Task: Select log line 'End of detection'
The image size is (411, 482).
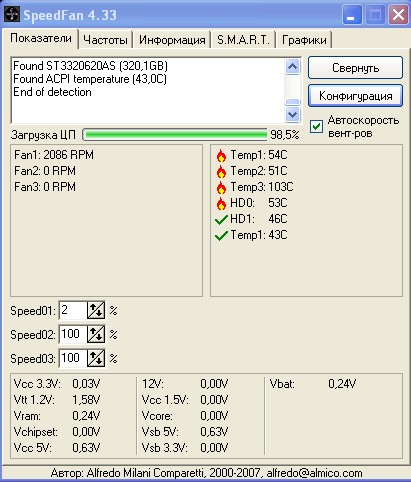Action: (x=52, y=92)
